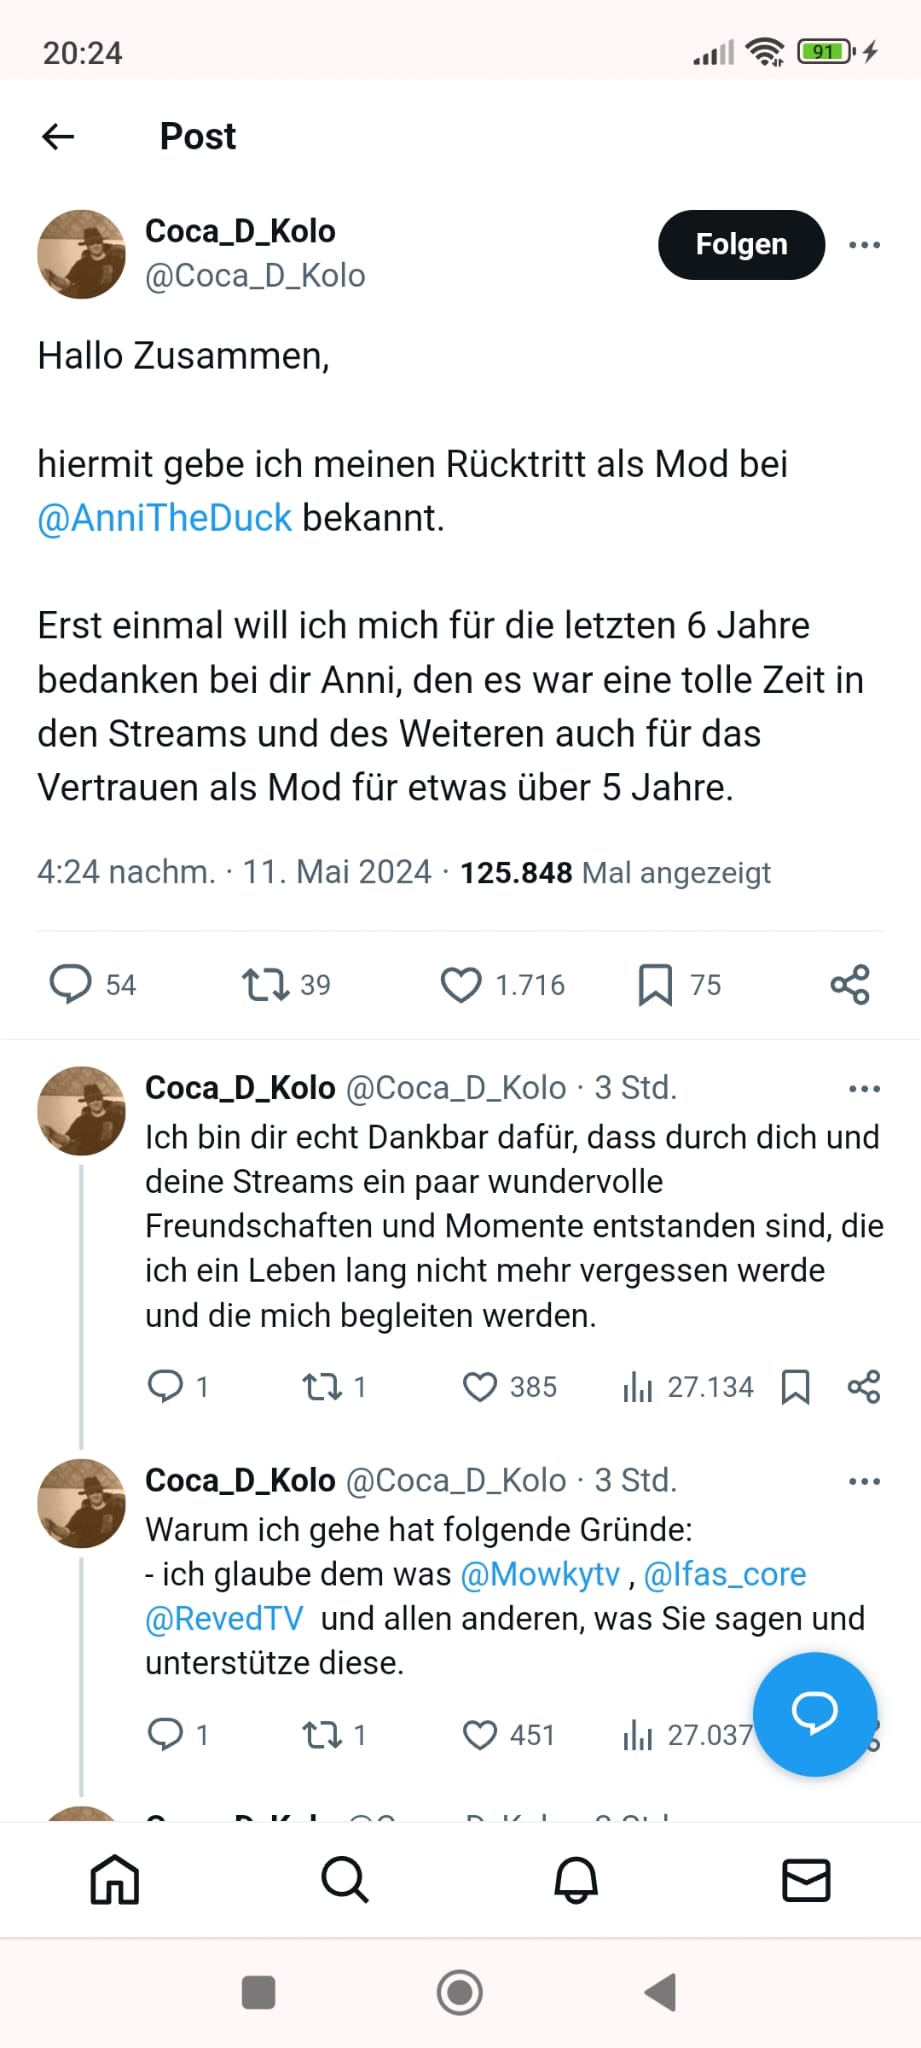Image resolution: width=921 pixels, height=2048 pixels.
Task: Like the main post with 1.716 likes
Action: click(x=461, y=984)
